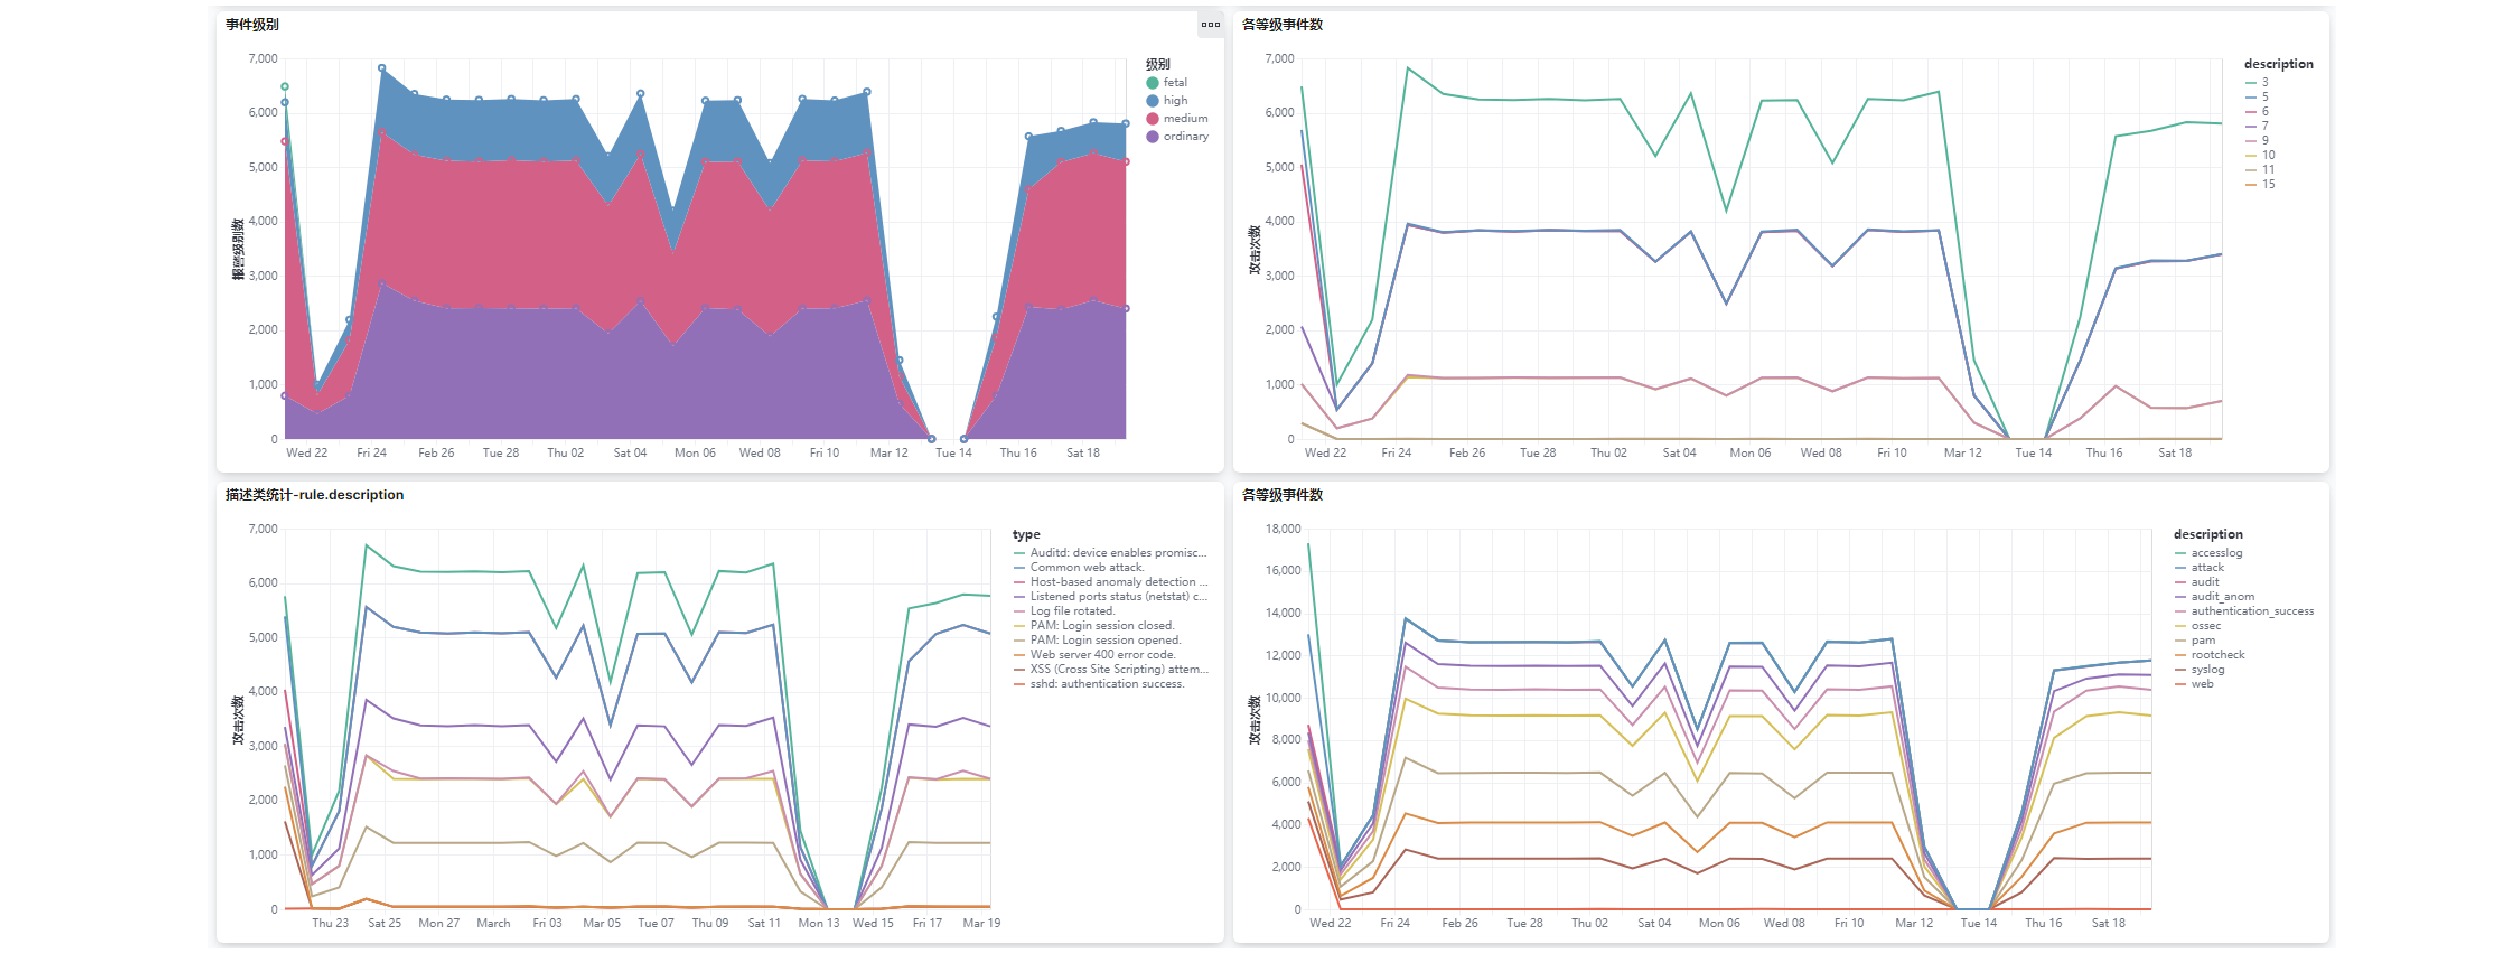The width and height of the screenshot is (2520, 959).
Task: Open panel options menu for 事件级别
Action: (x=1210, y=25)
